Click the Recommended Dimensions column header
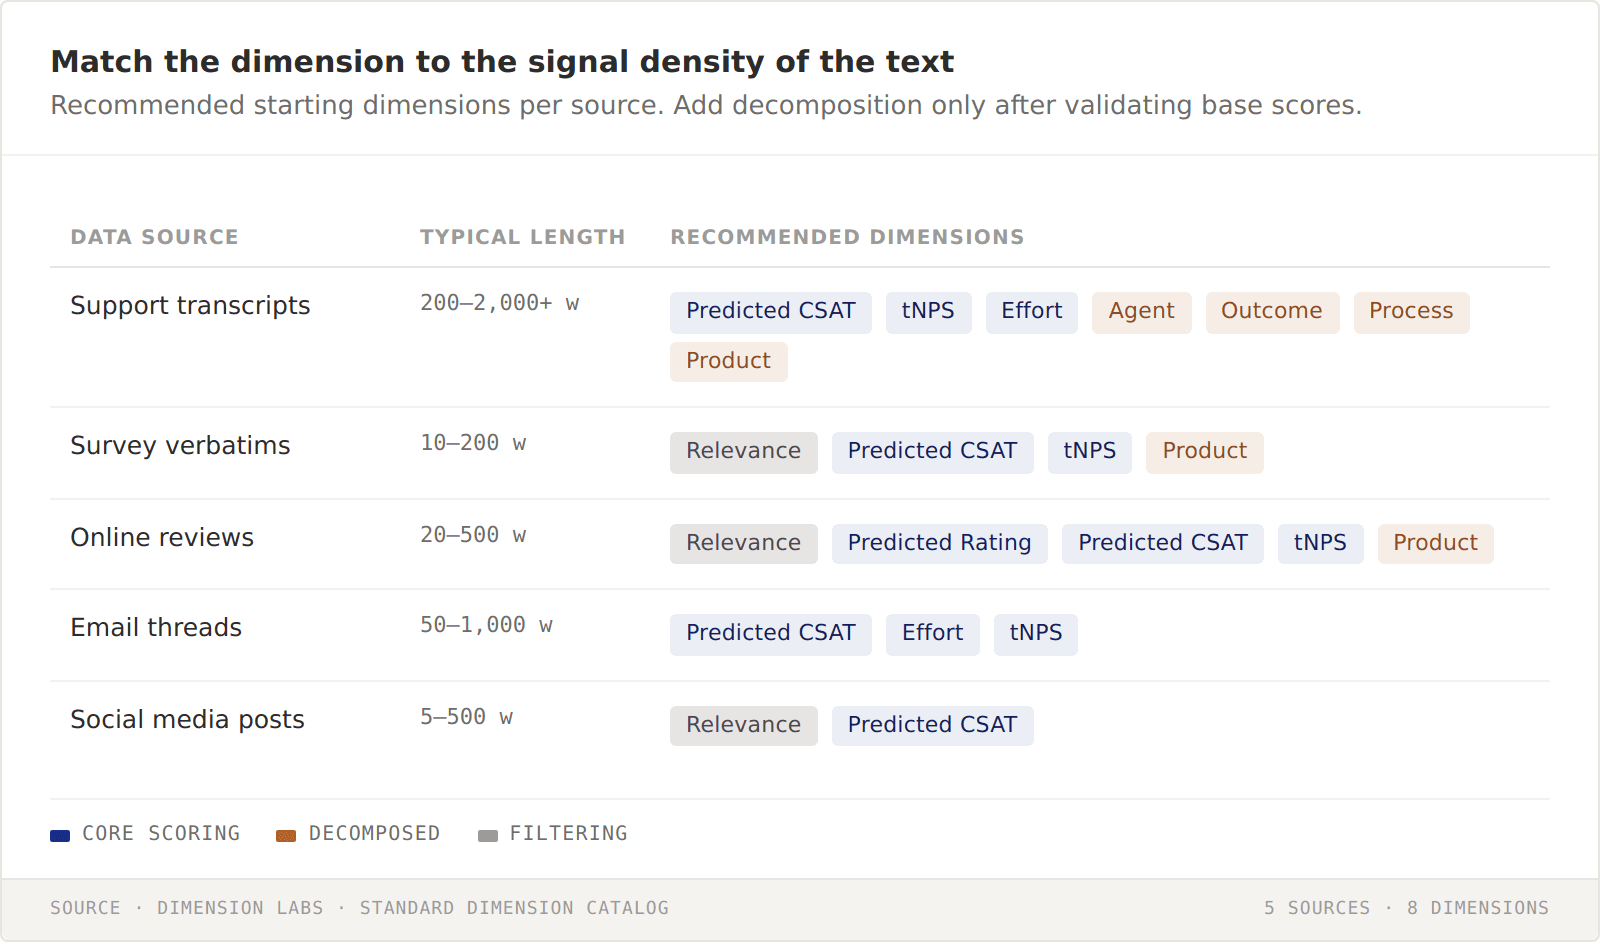Screen dimensions: 1600x942 point(847,237)
